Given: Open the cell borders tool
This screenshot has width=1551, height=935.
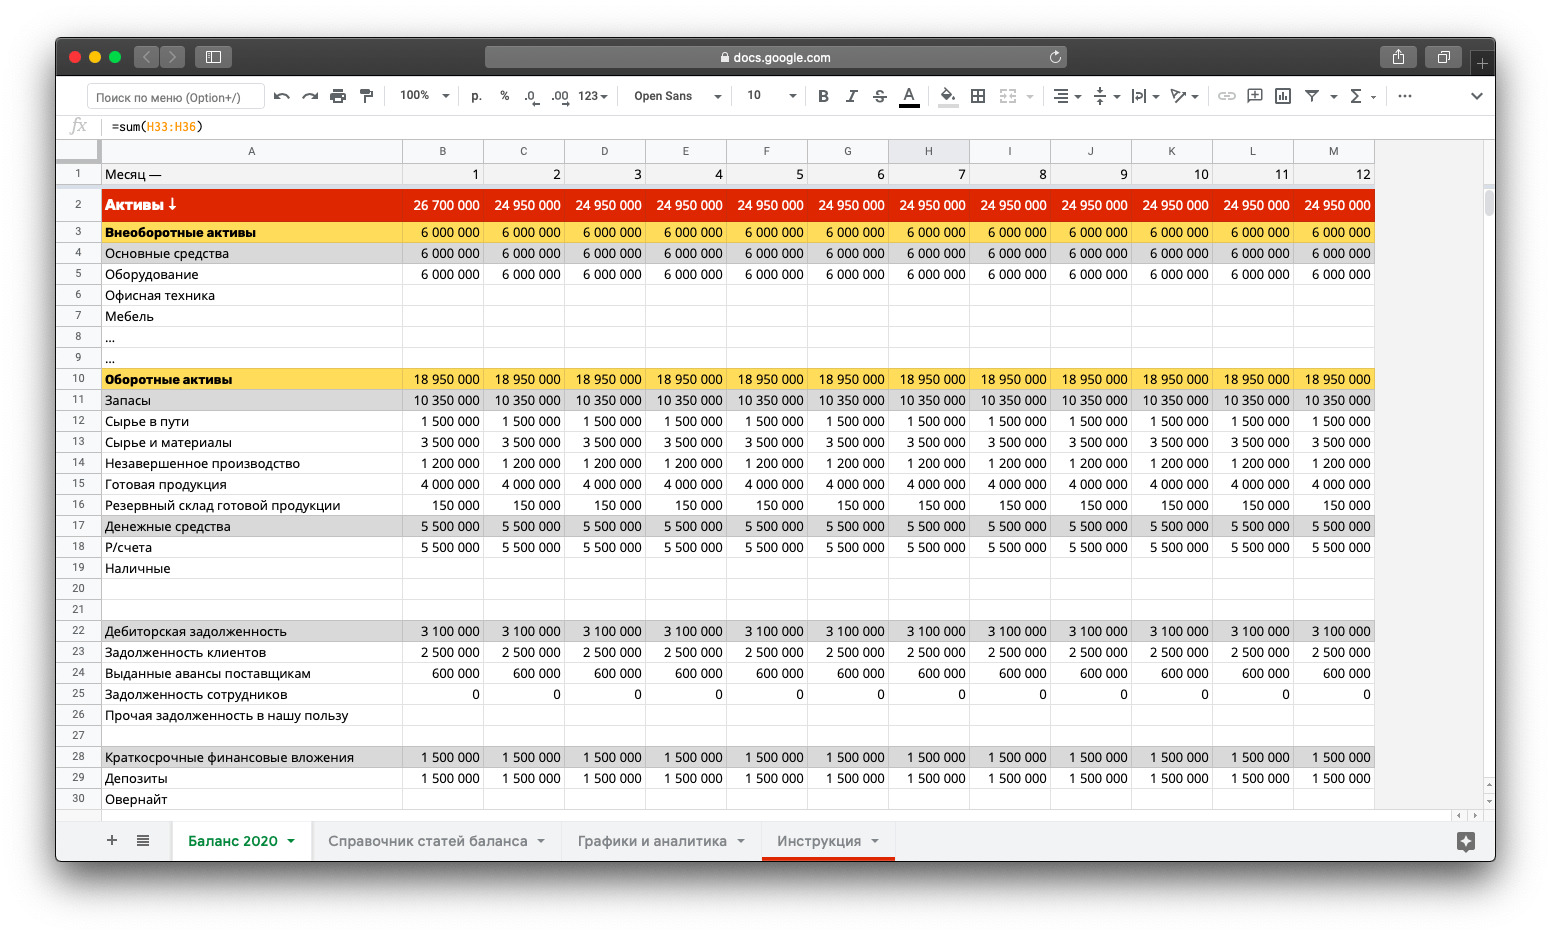Looking at the screenshot, I should 978,96.
